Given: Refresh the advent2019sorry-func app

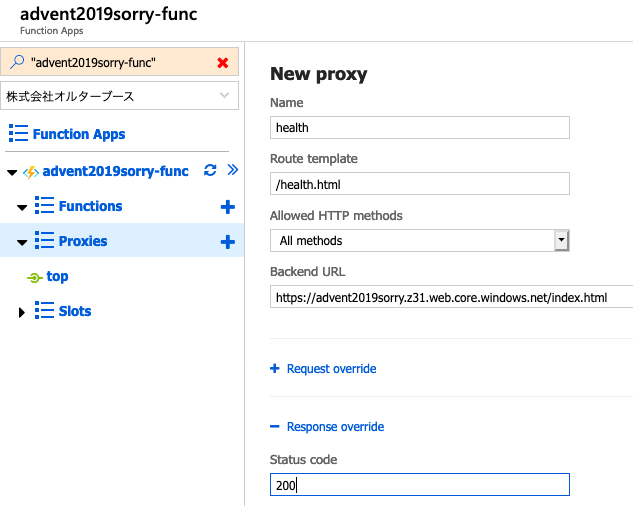Looking at the screenshot, I should pos(210,170).
